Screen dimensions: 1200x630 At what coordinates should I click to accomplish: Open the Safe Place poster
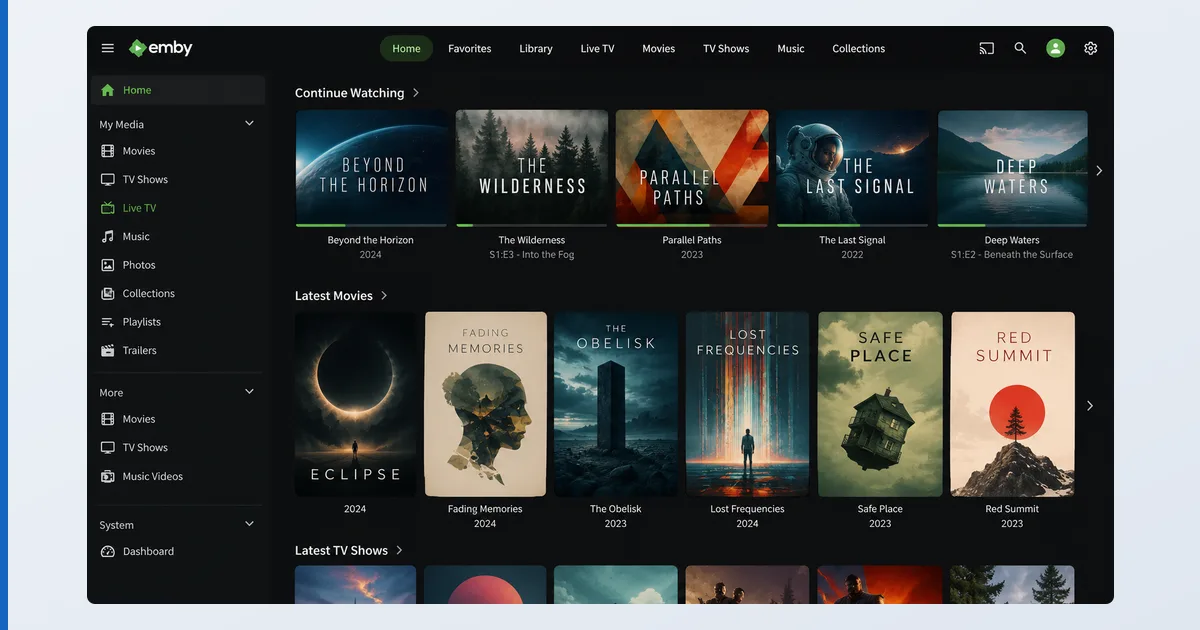[x=880, y=405]
